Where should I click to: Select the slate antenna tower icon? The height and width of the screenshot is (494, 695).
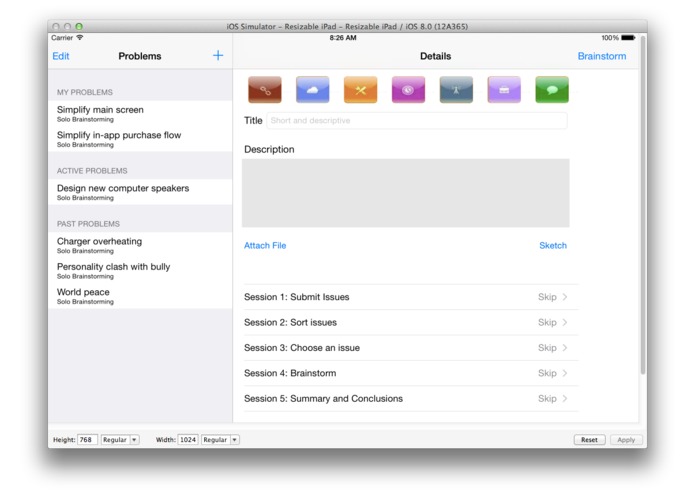(x=456, y=89)
